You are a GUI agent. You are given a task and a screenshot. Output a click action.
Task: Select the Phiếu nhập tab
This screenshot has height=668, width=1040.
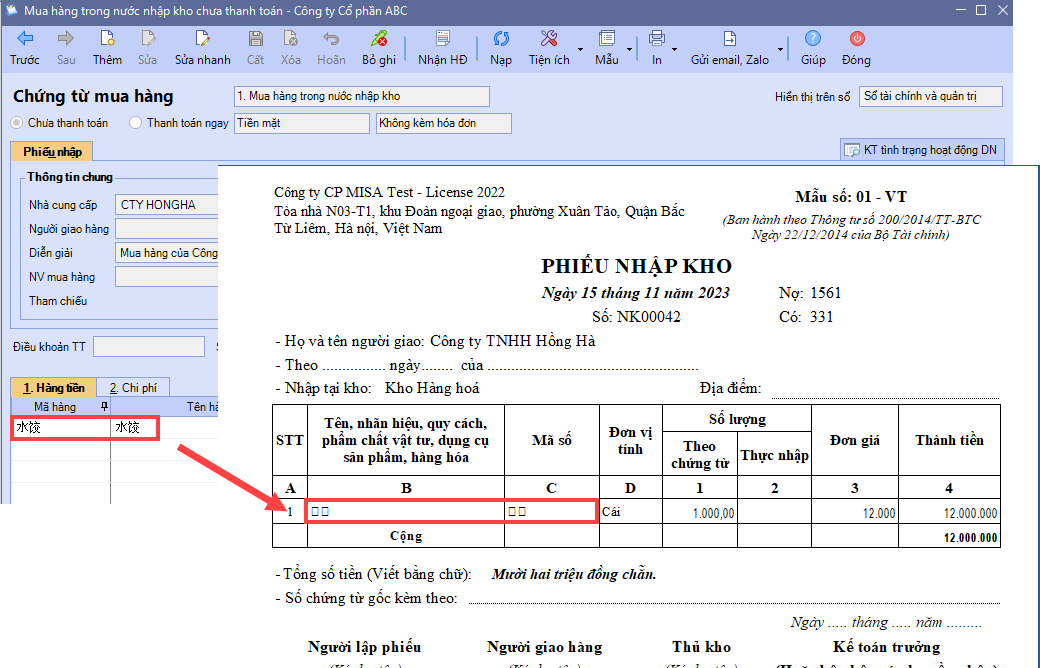tap(52, 152)
